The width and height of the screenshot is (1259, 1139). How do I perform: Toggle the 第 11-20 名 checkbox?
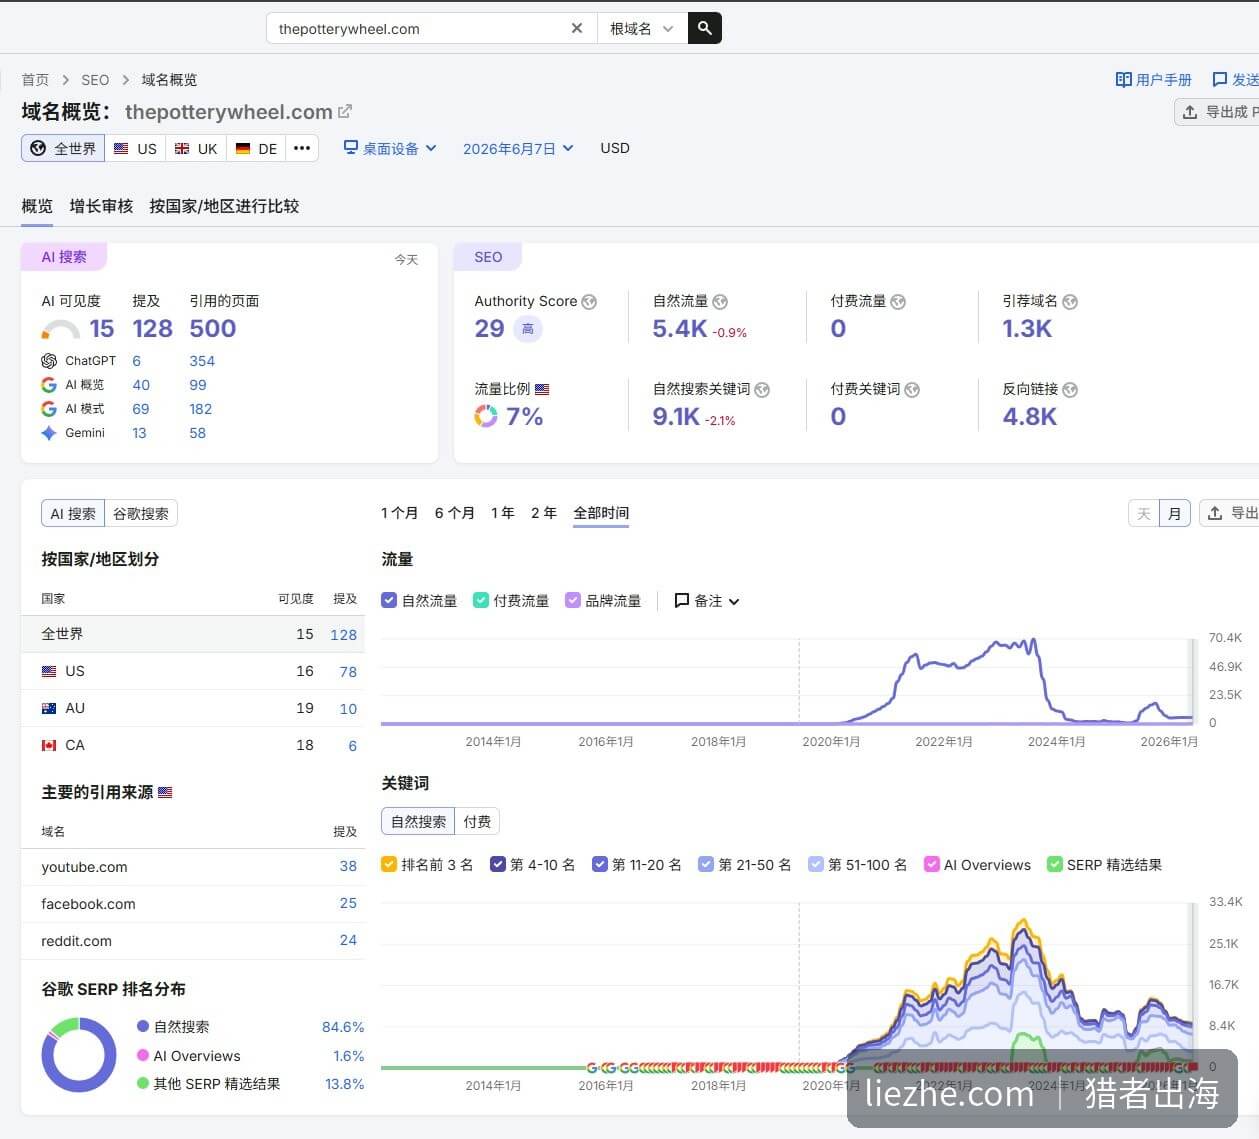[600, 864]
